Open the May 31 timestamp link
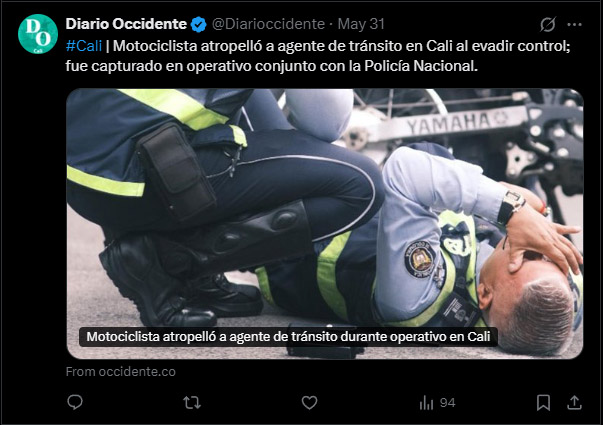Screen dimensions: 603x425 pos(361,24)
